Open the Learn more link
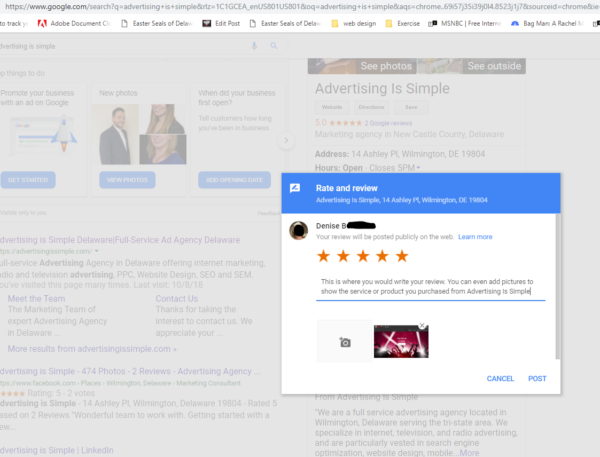This screenshot has height=457, width=600. click(475, 237)
